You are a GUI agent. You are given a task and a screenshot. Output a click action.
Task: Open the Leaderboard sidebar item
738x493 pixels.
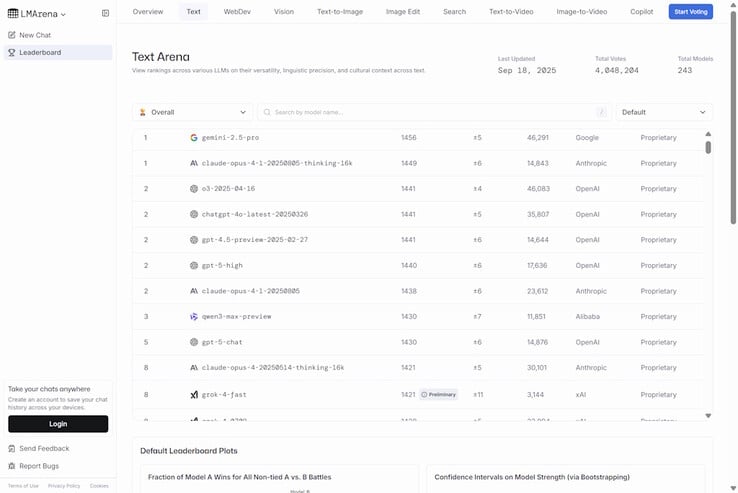click(58, 52)
